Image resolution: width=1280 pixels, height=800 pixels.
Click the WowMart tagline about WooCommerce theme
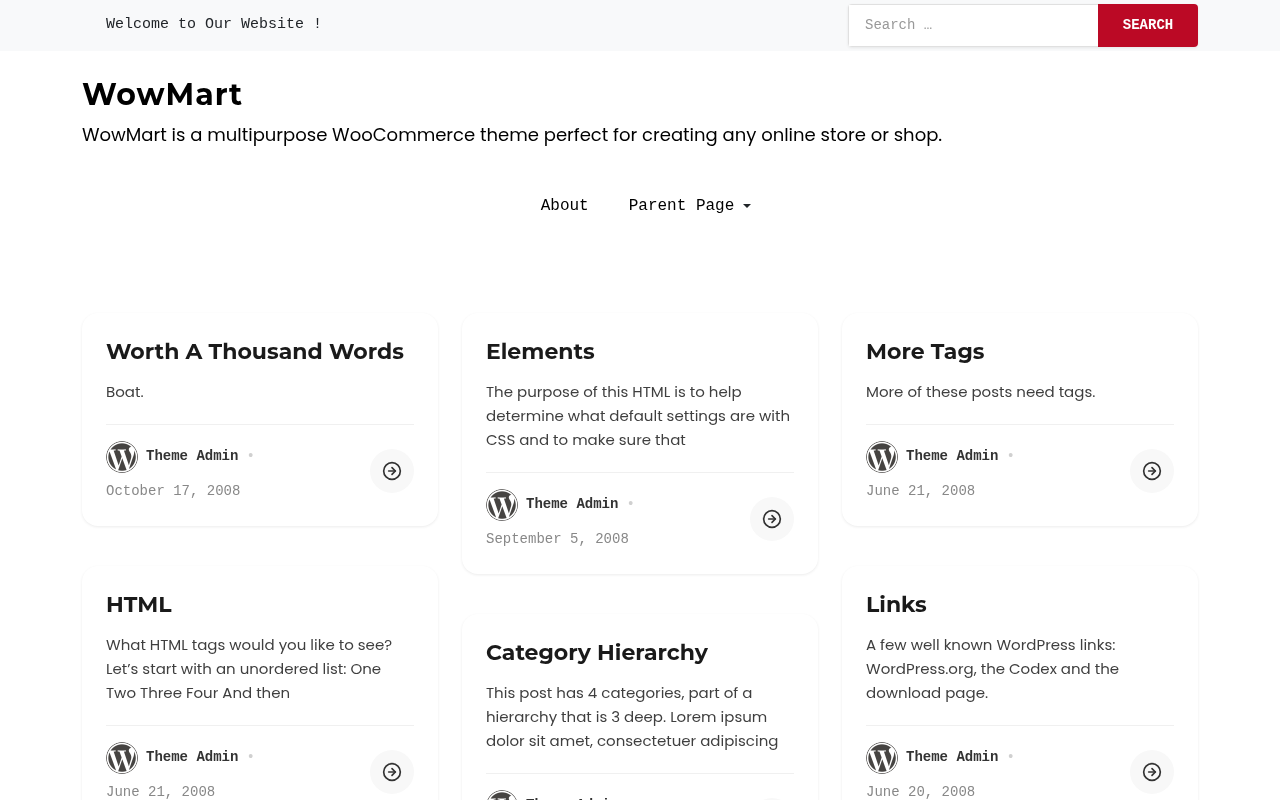point(512,135)
